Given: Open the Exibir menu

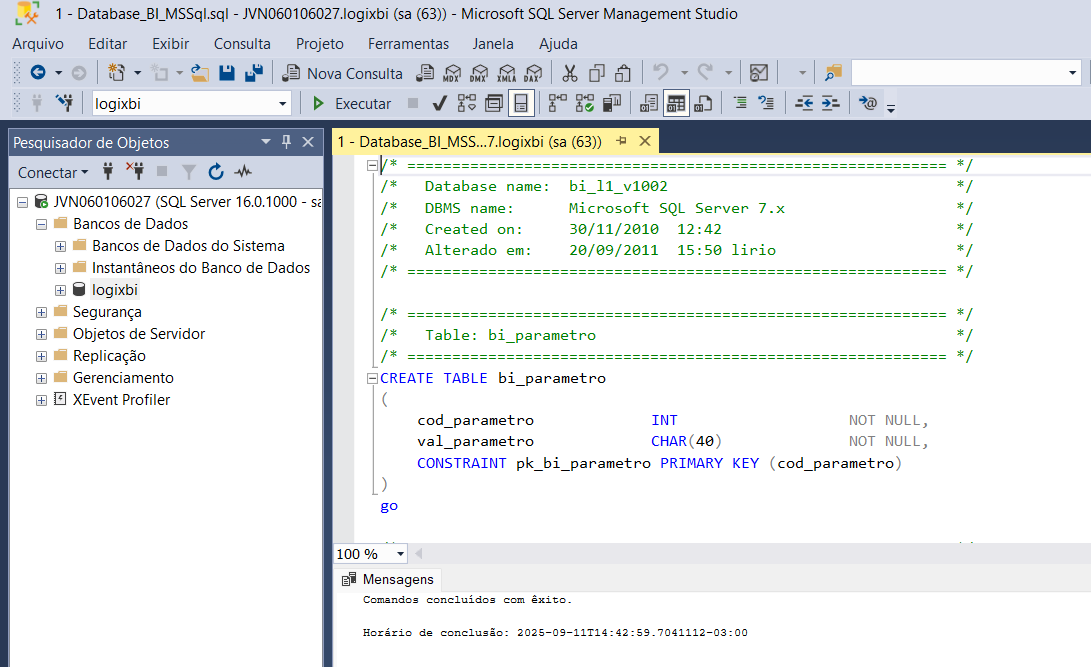Looking at the screenshot, I should pos(170,44).
